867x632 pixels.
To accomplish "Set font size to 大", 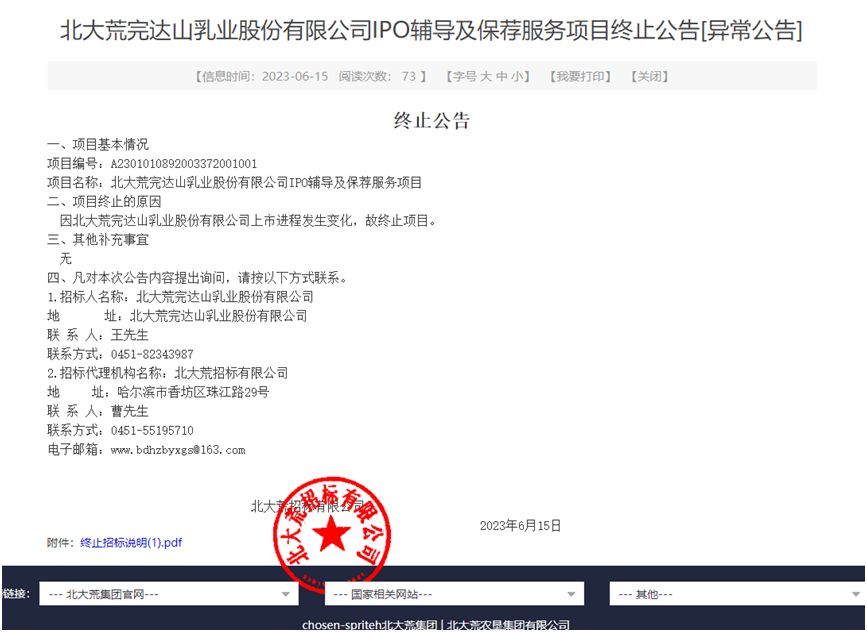I will coord(485,76).
